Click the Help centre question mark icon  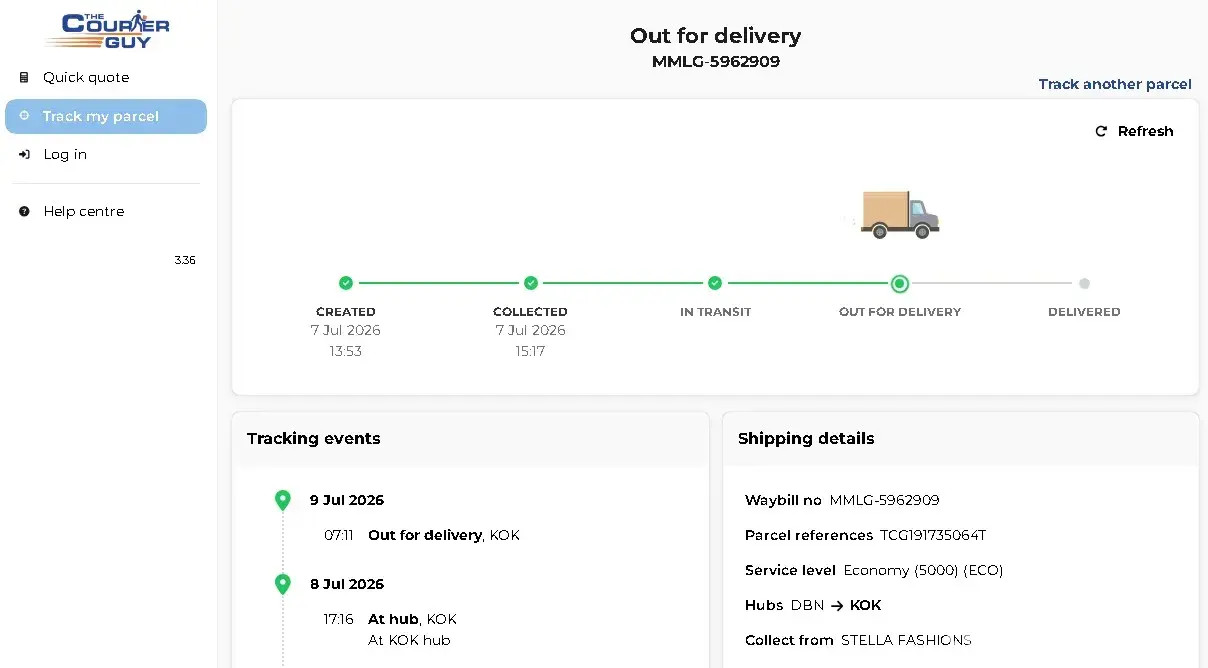click(24, 211)
